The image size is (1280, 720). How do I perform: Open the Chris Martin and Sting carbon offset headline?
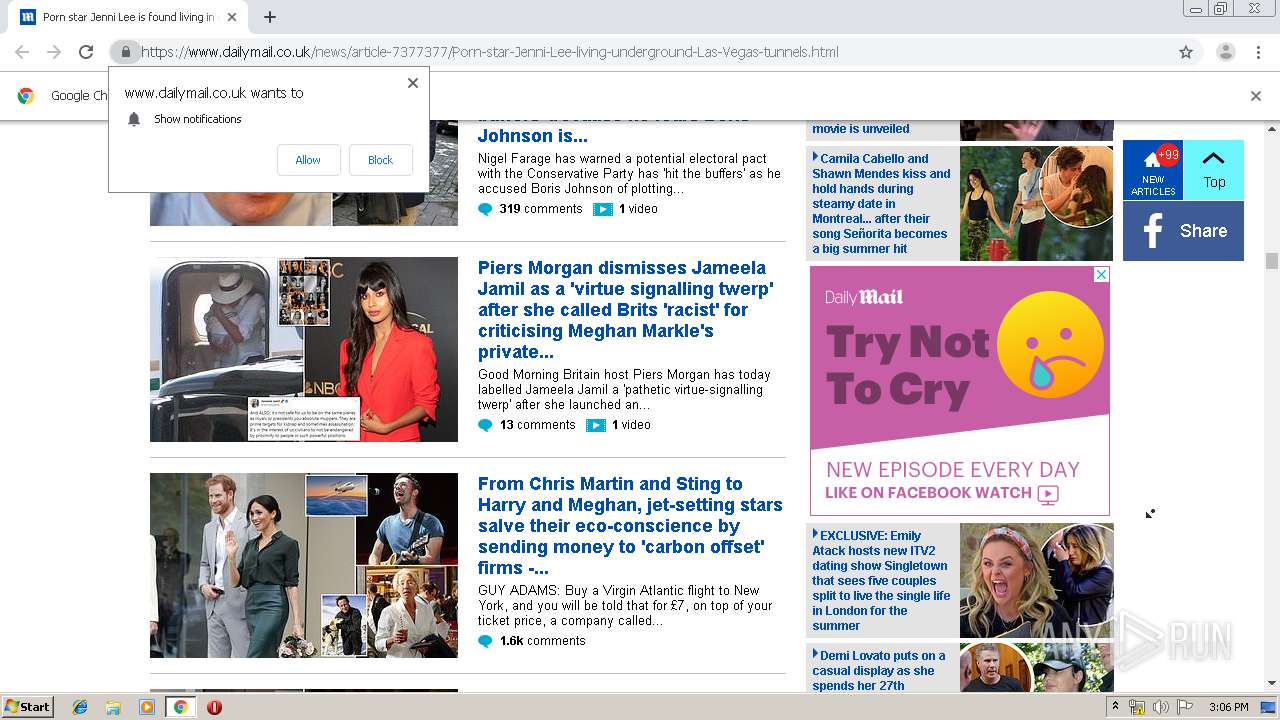pos(630,525)
